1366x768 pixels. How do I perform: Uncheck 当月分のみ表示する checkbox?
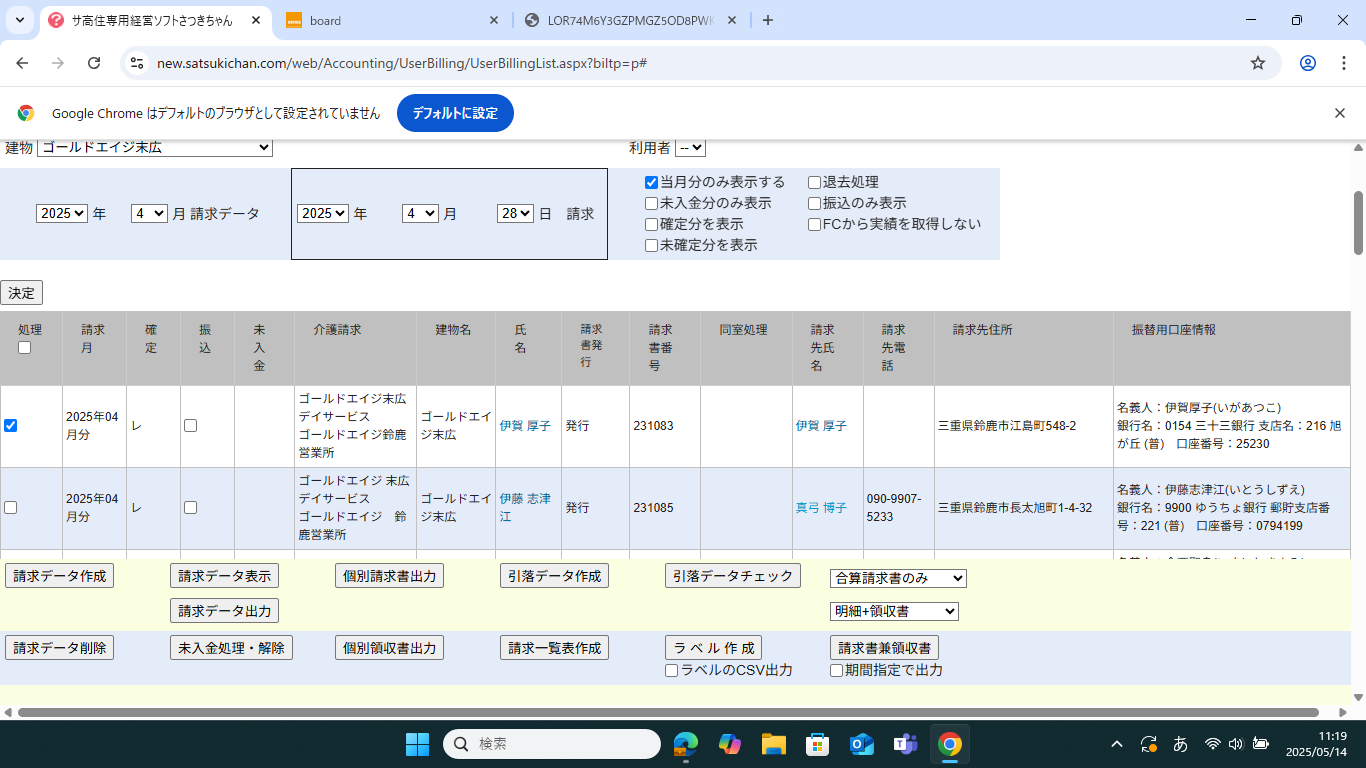[x=652, y=183]
